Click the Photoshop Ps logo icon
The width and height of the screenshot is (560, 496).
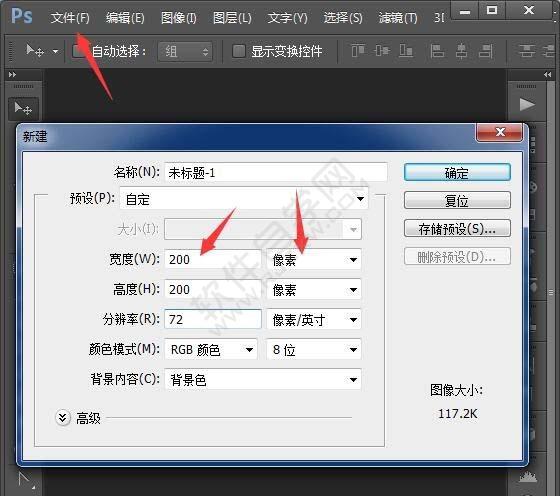point(21,16)
